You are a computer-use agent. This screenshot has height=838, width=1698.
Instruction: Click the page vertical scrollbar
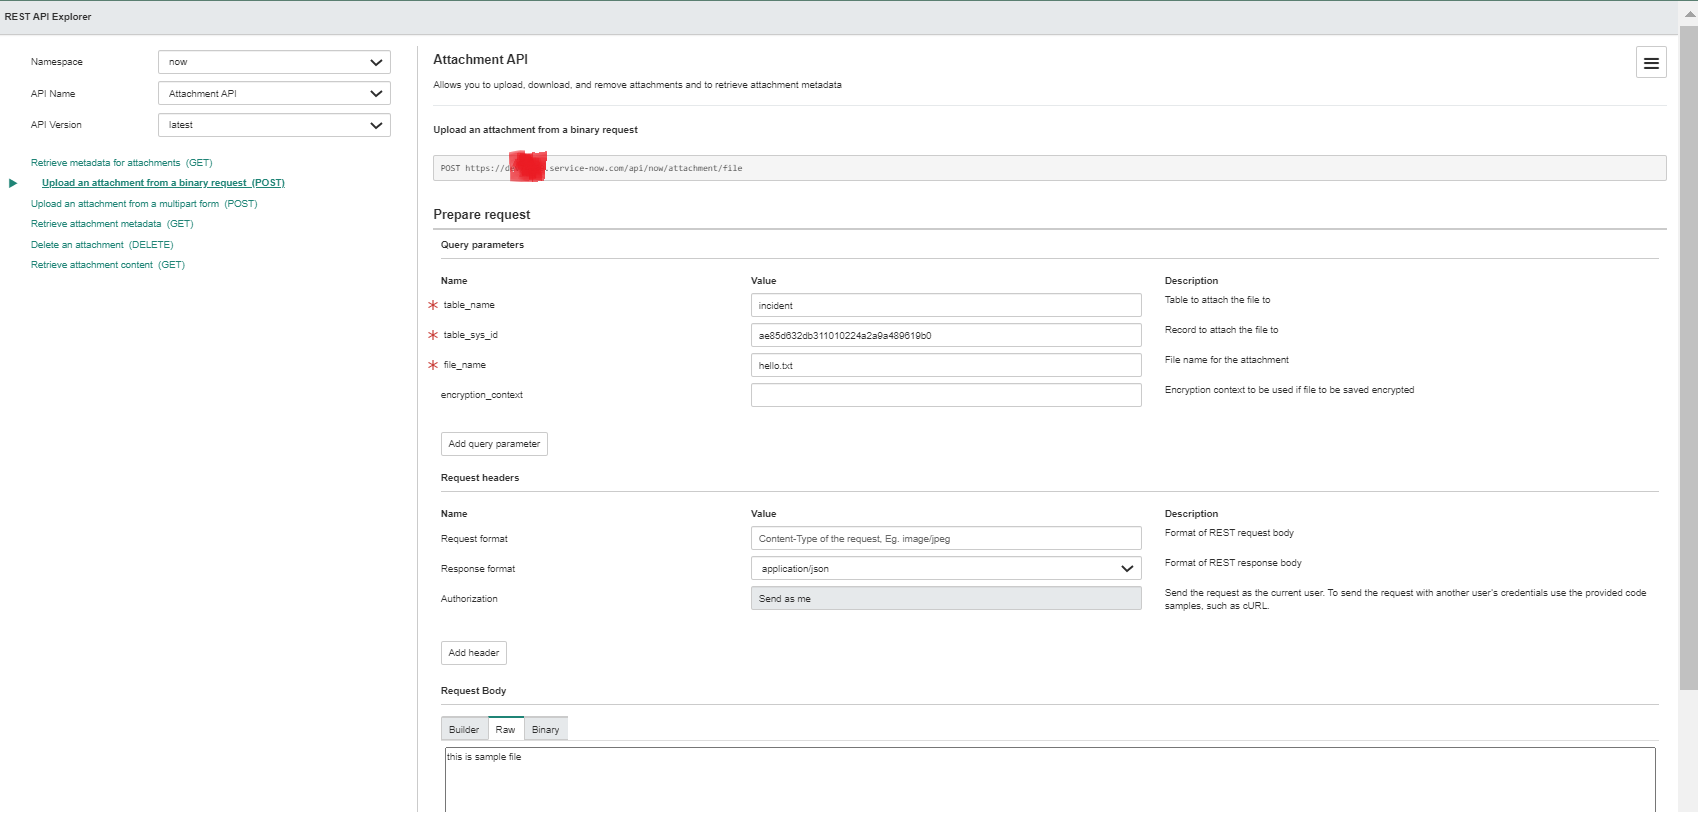point(1688,358)
